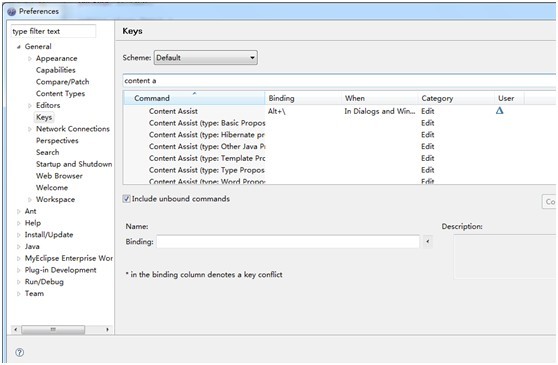
Task: Expand the Workspace tree node
Action: coord(30,199)
